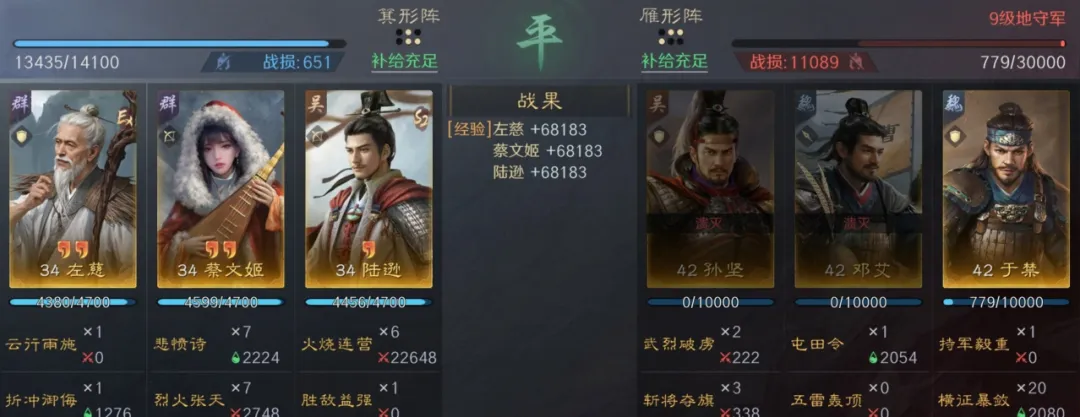Click the right 补给充足 supply status link

tap(674, 61)
